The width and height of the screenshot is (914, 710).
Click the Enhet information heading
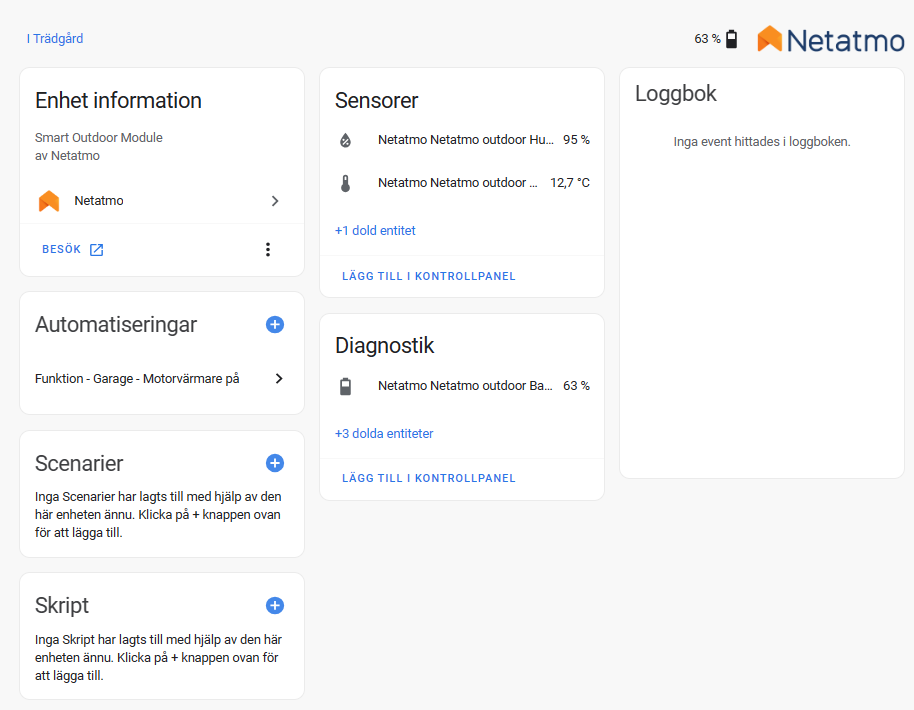coord(118,100)
